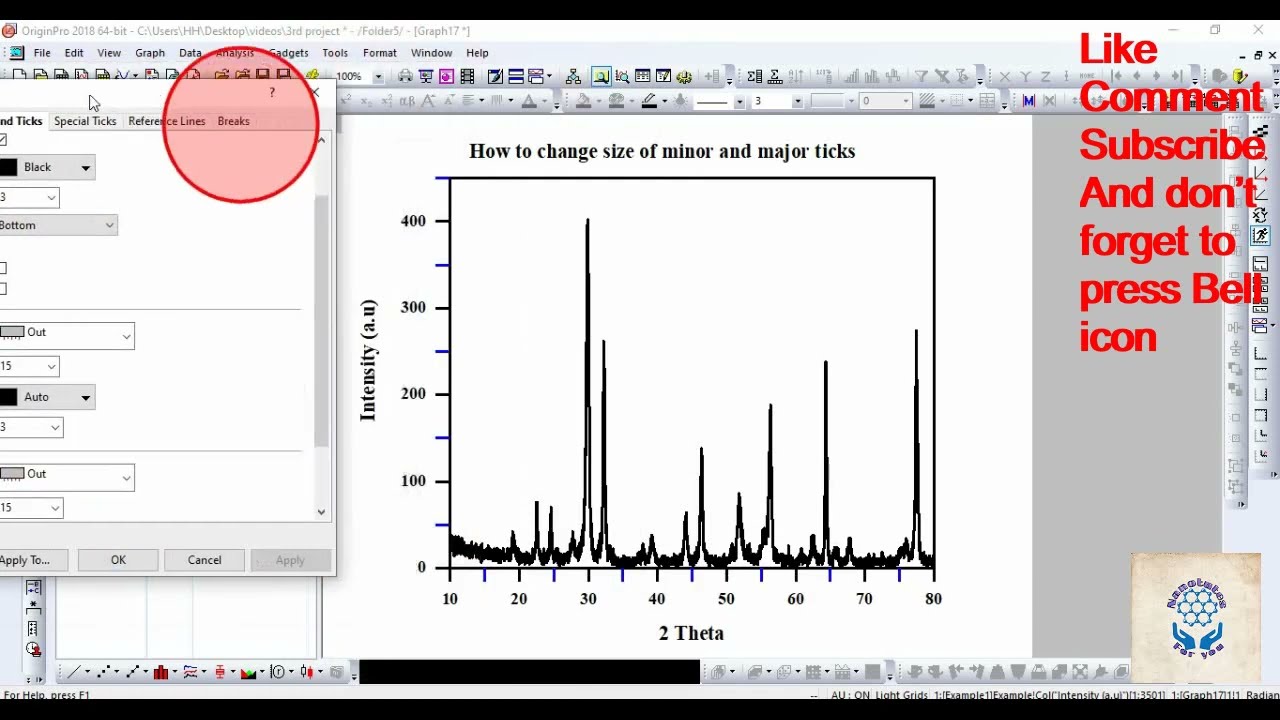
Task: Open the Tools menu
Action: click(335, 53)
